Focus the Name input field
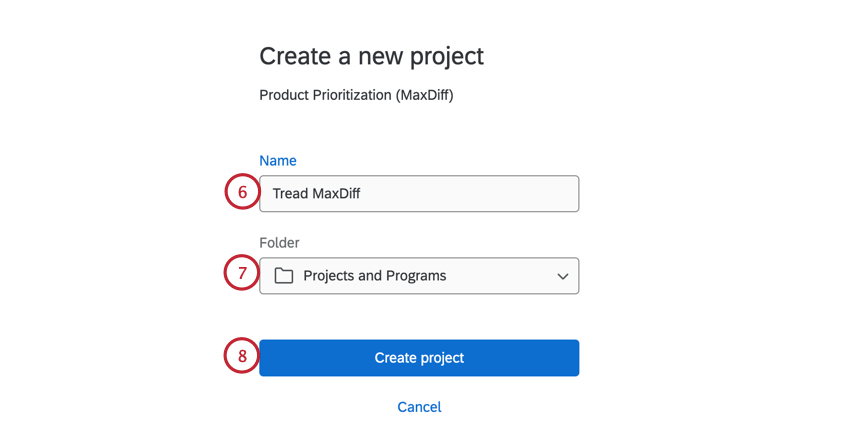The width and height of the screenshot is (850, 425). tap(419, 194)
